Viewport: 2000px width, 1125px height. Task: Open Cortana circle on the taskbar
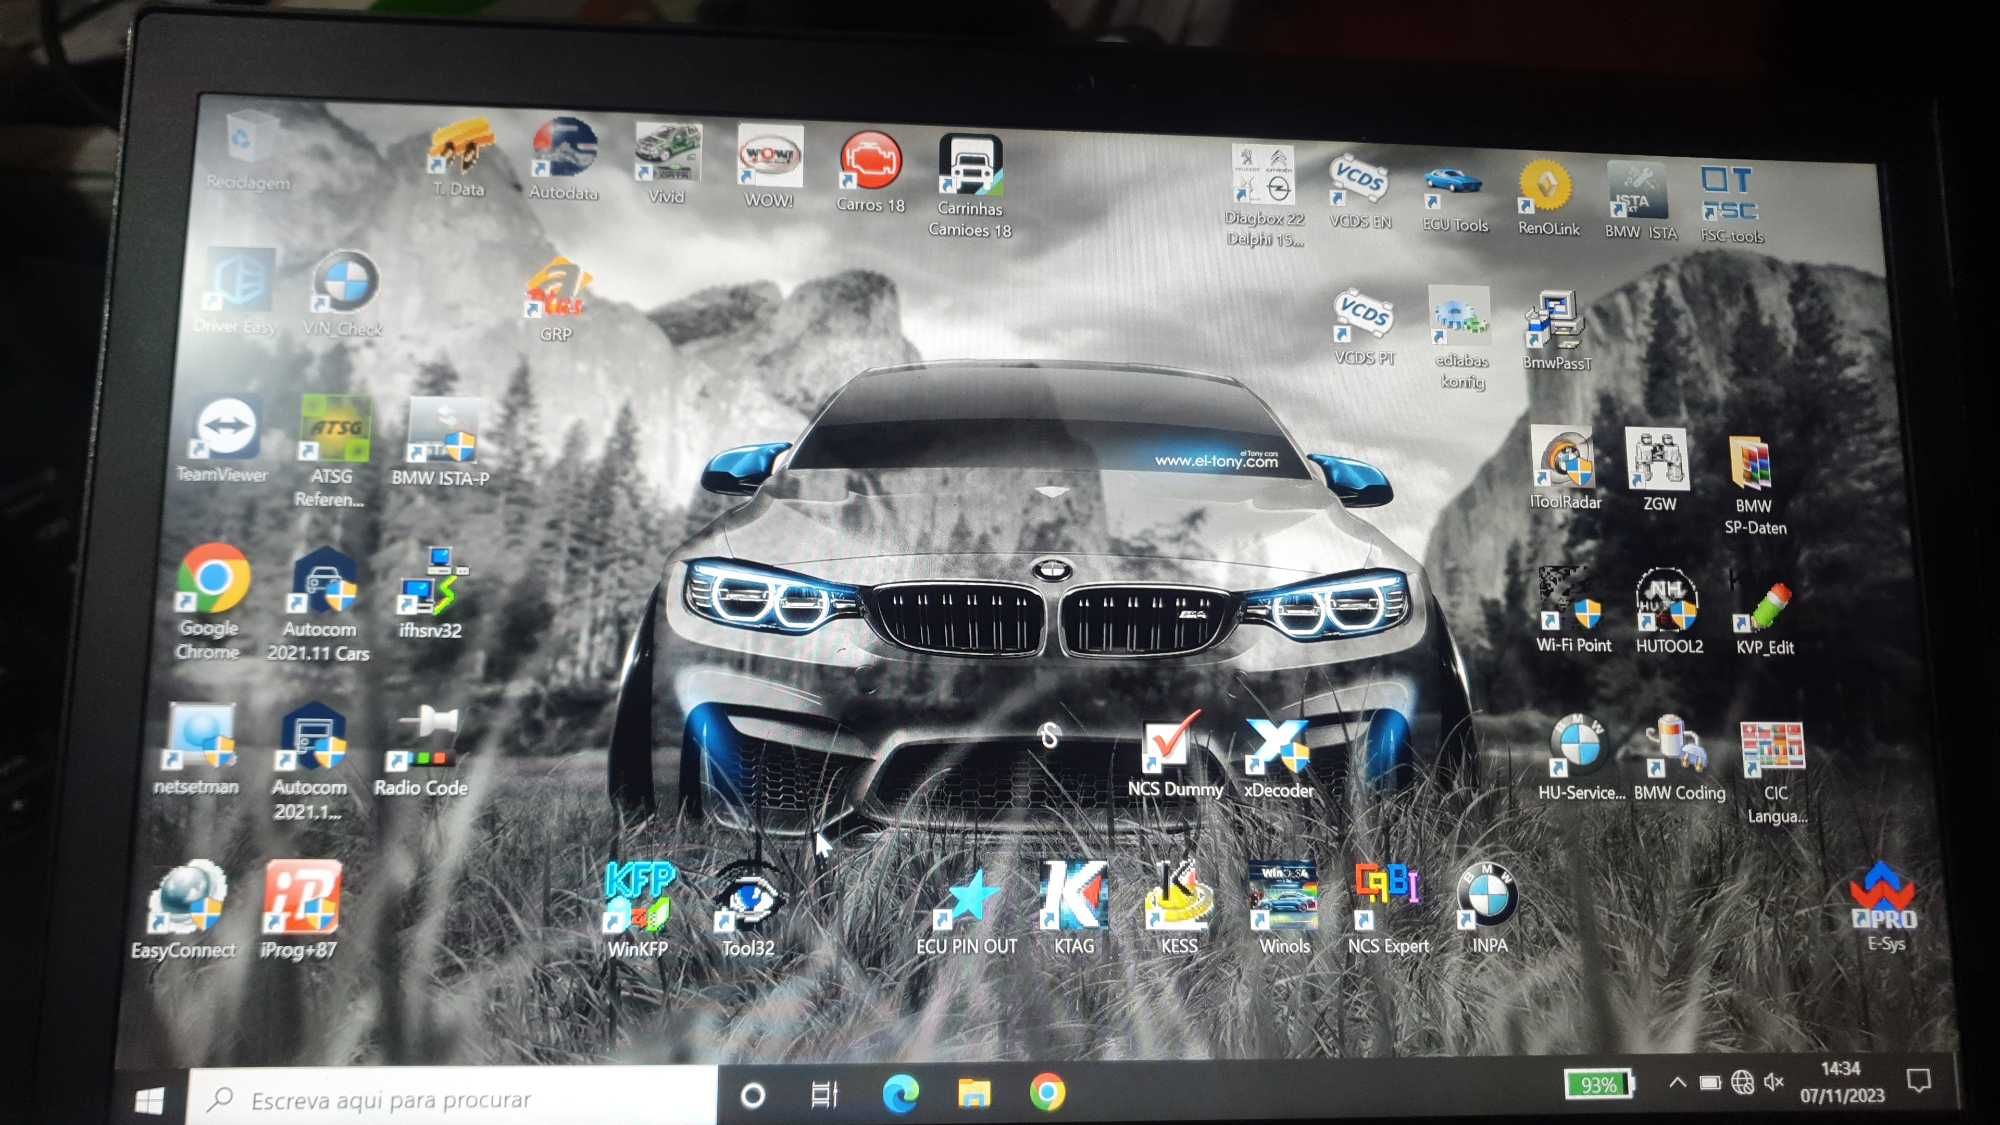(x=753, y=1096)
